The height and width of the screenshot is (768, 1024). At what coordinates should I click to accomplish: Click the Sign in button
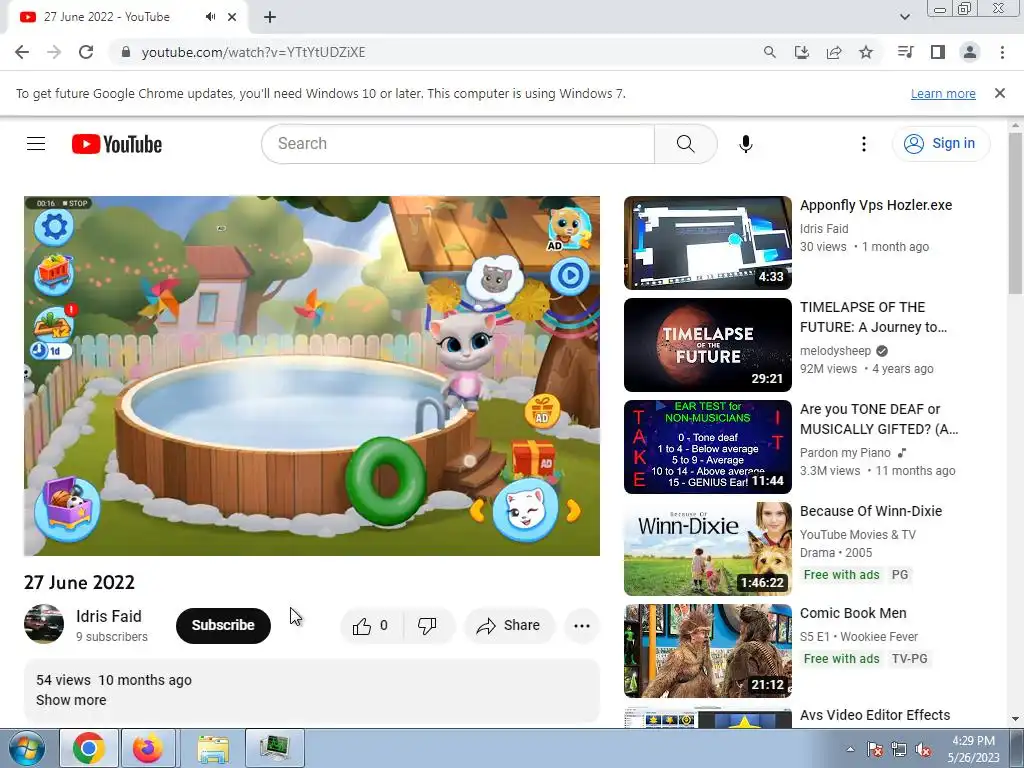tap(940, 144)
